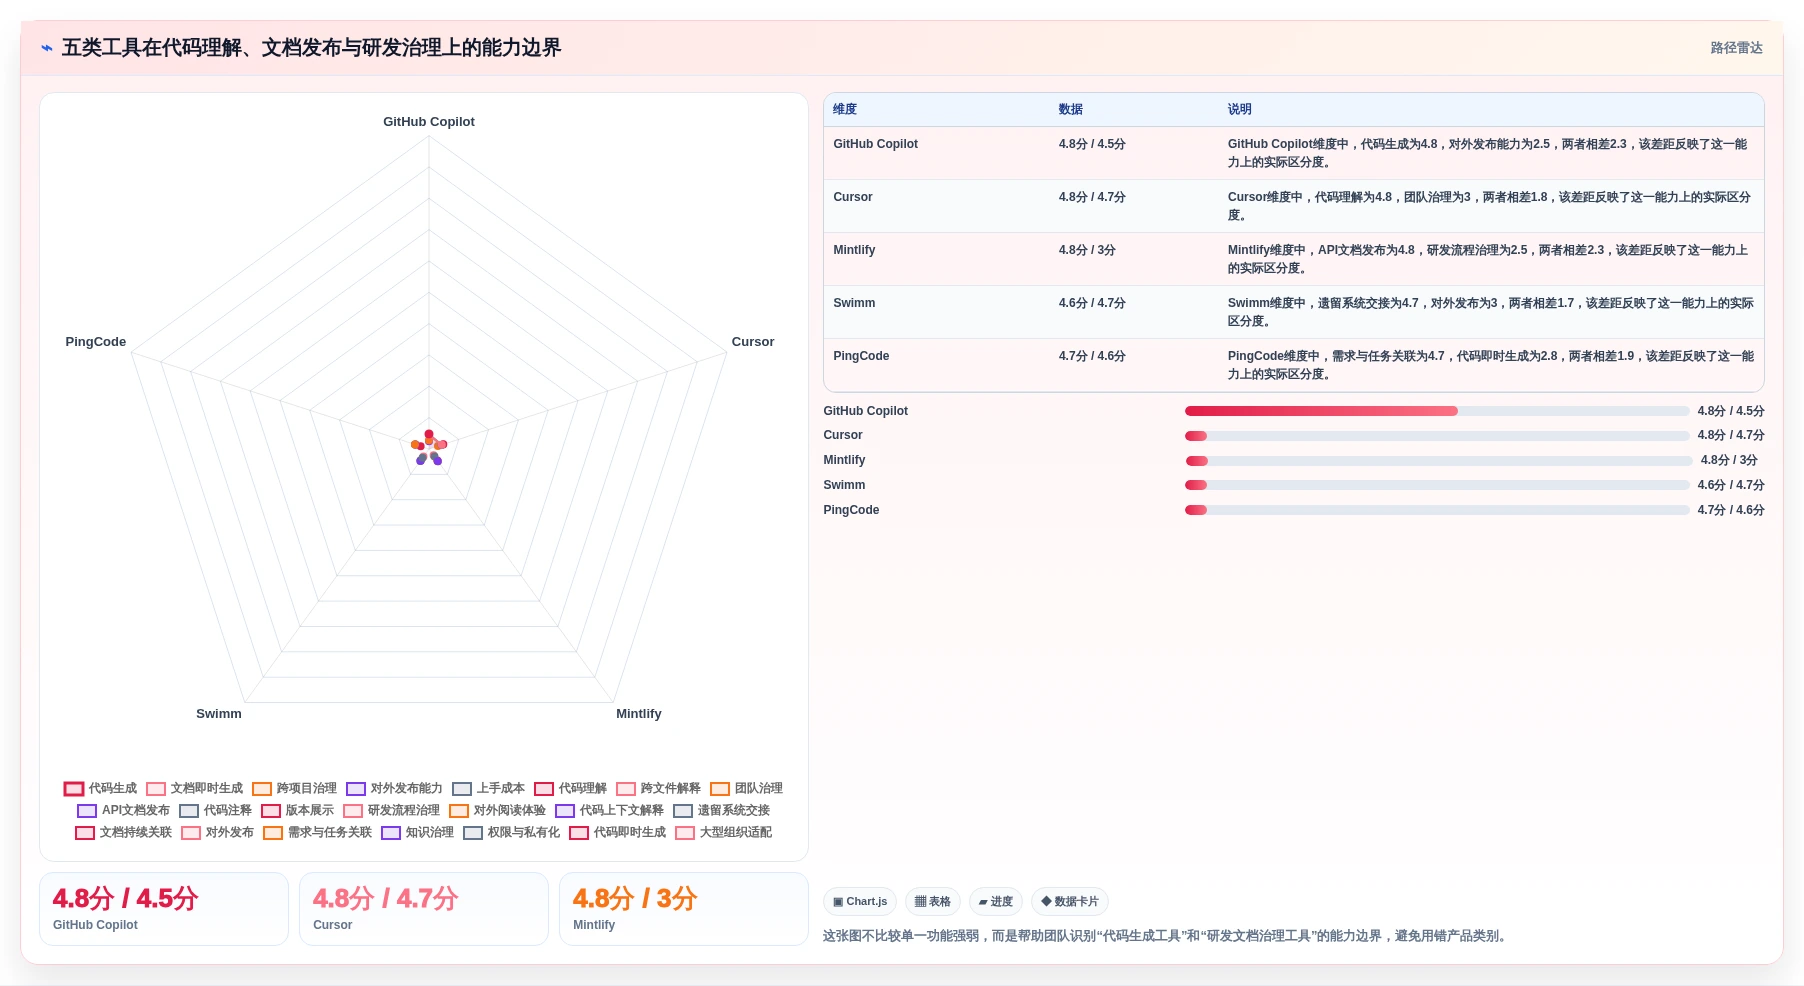
Task: Toggle the 代码注释 legend series
Action: (x=215, y=810)
